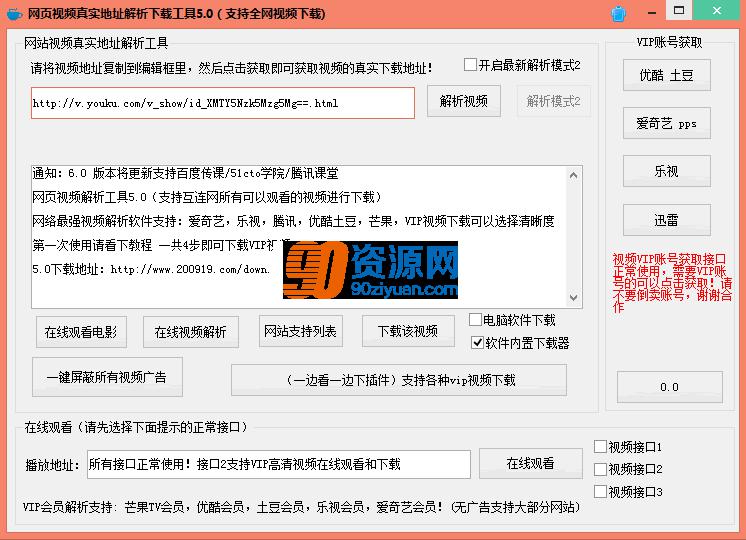Show 网站支持列表

301,331
